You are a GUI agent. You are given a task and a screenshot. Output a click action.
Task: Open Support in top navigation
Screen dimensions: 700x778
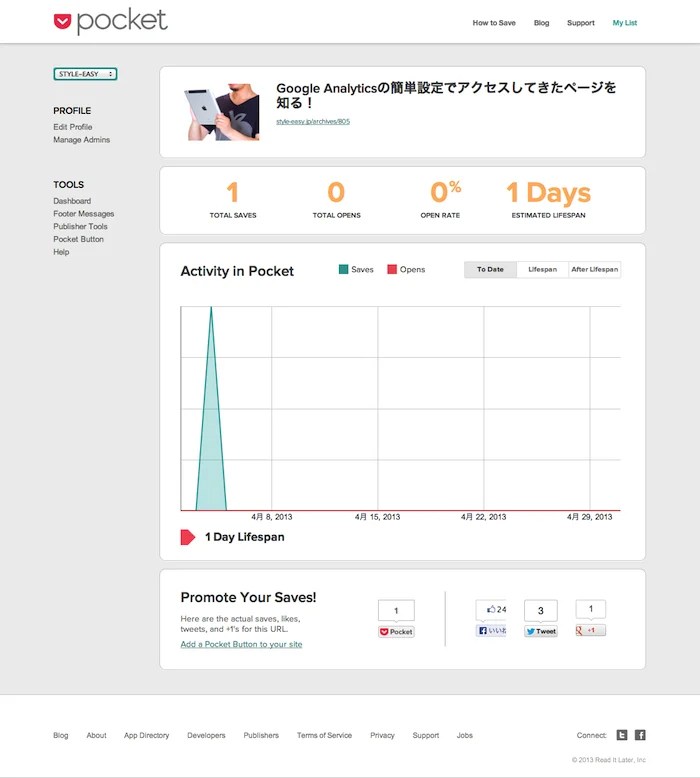(x=580, y=23)
